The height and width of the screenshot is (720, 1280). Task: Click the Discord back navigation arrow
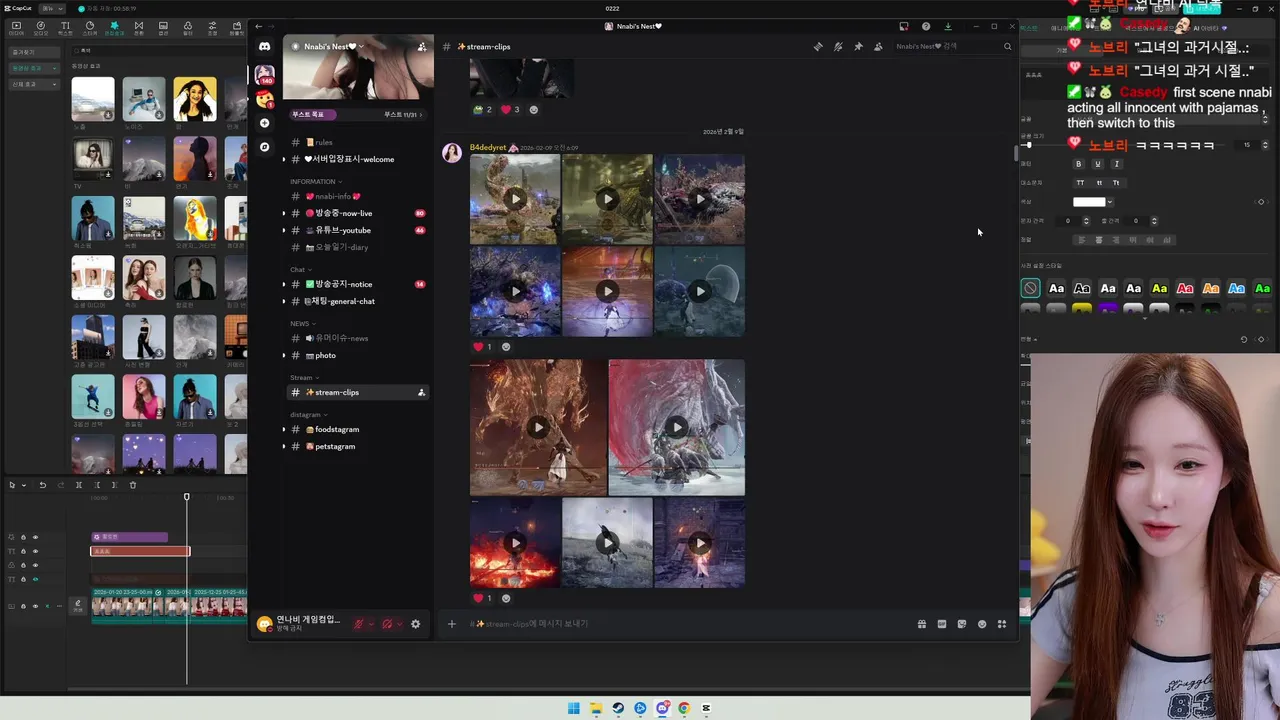pyautogui.click(x=259, y=26)
